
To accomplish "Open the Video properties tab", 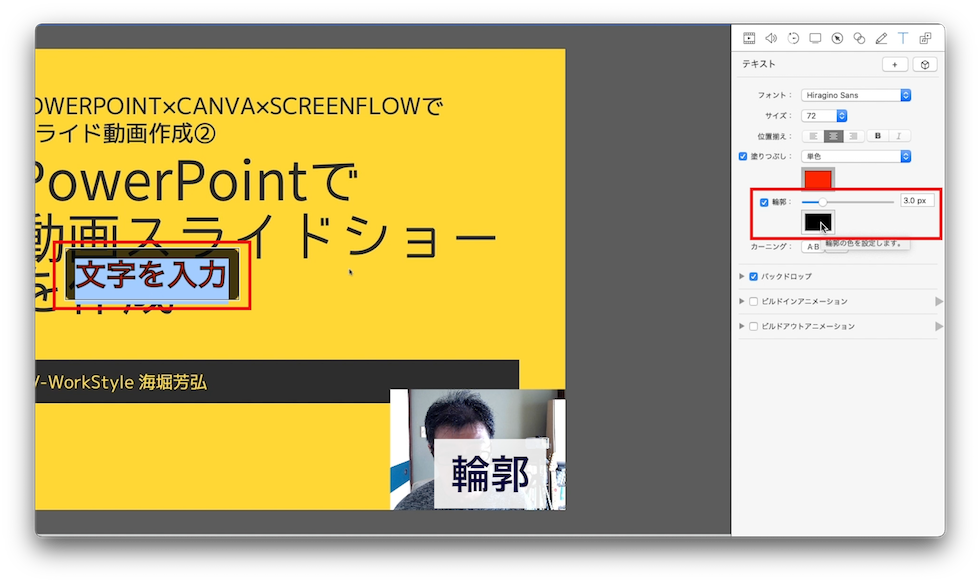I will point(748,37).
